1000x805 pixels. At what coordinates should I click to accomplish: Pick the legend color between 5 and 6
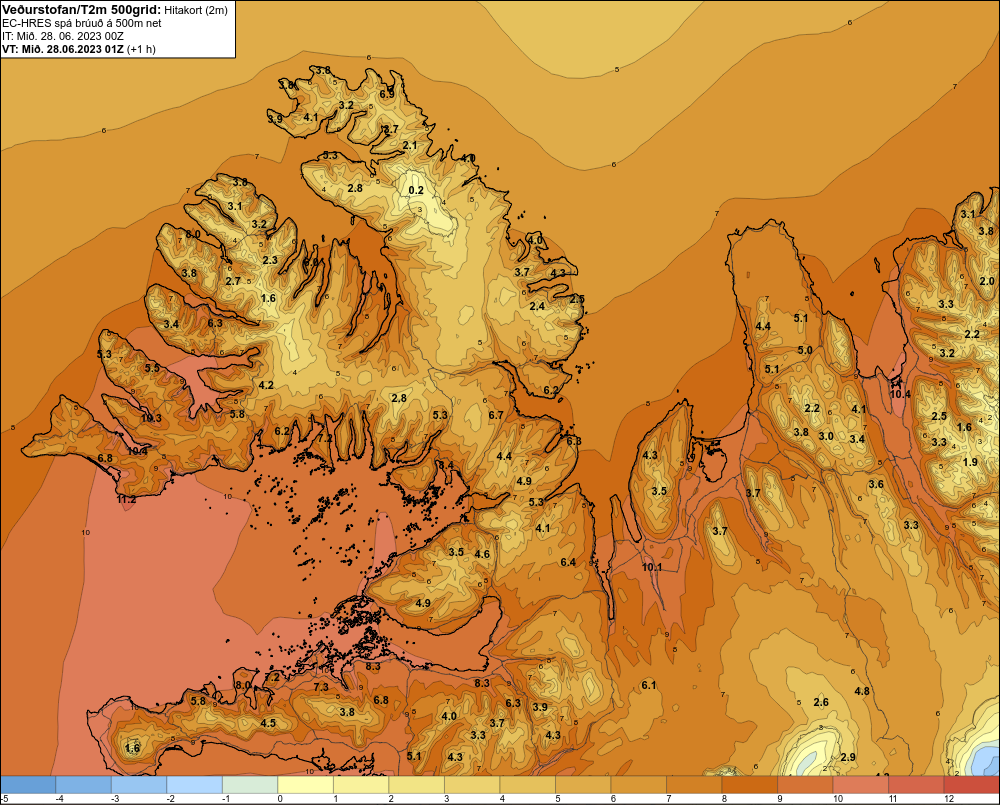point(583,785)
